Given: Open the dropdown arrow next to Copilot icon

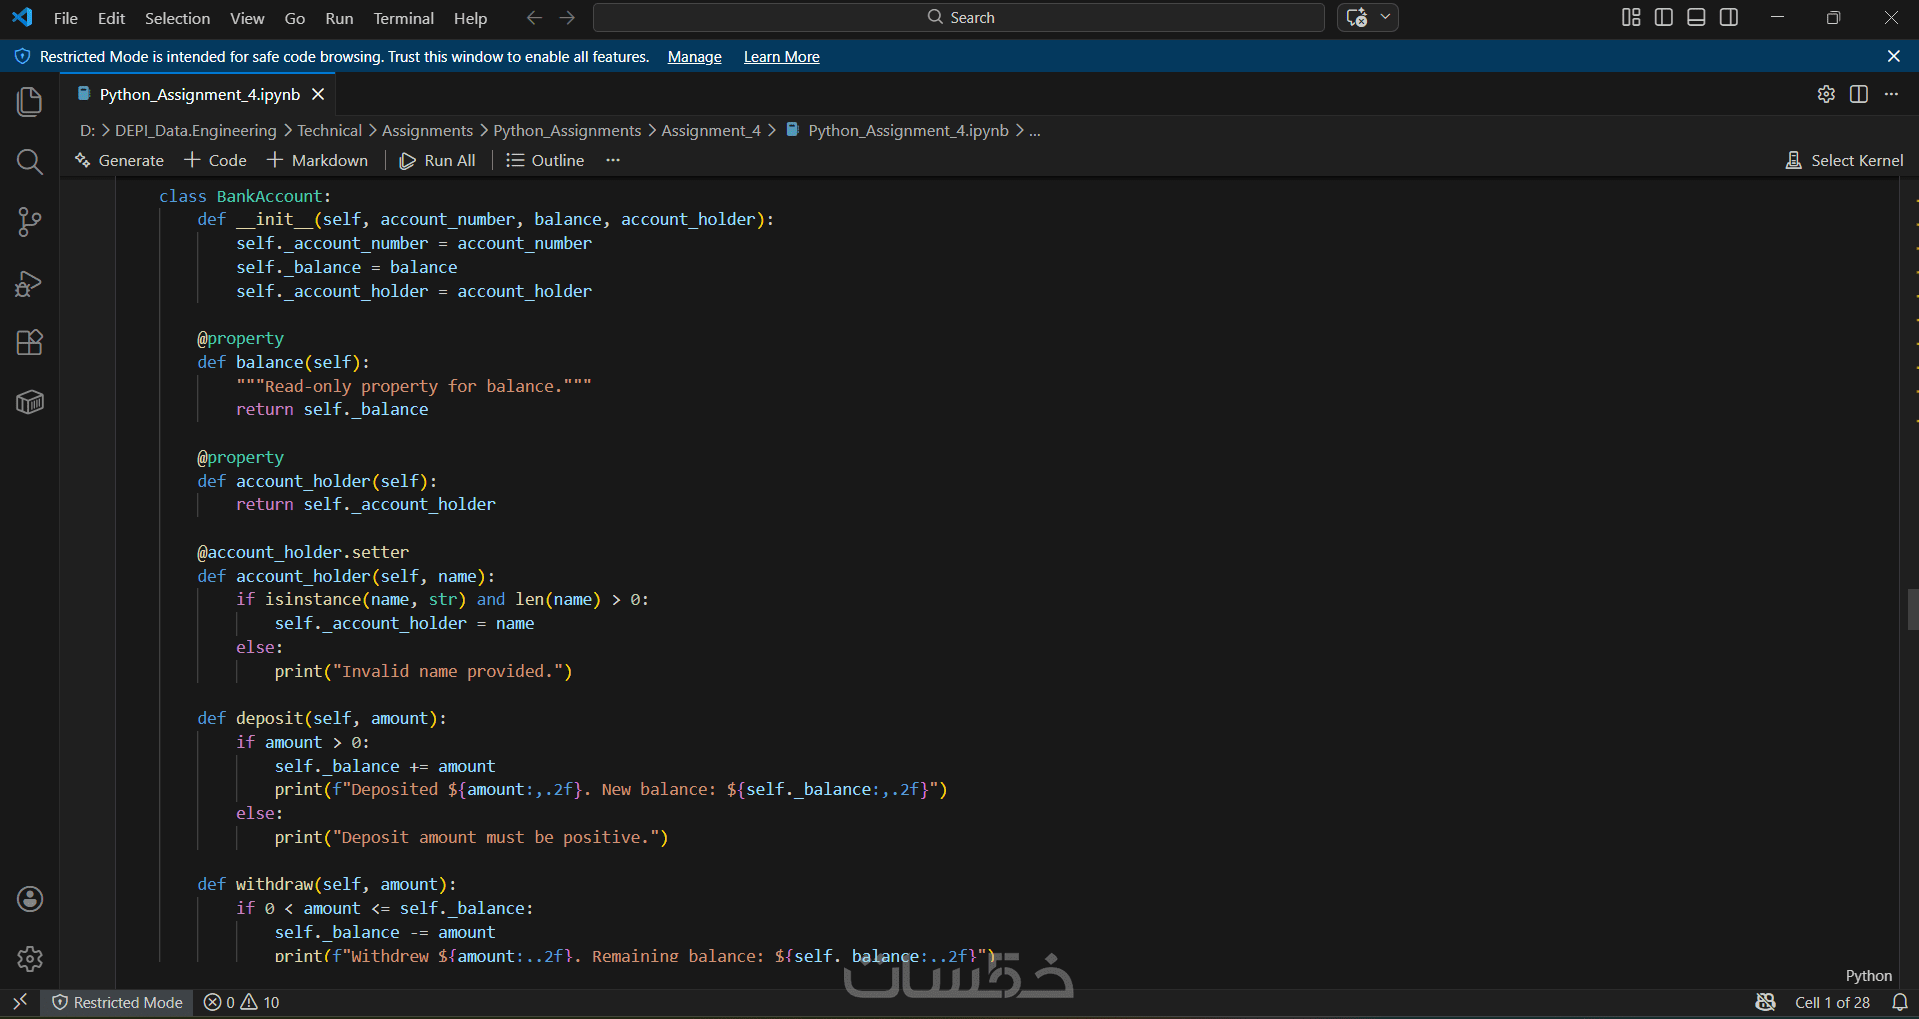Looking at the screenshot, I should click(1385, 18).
